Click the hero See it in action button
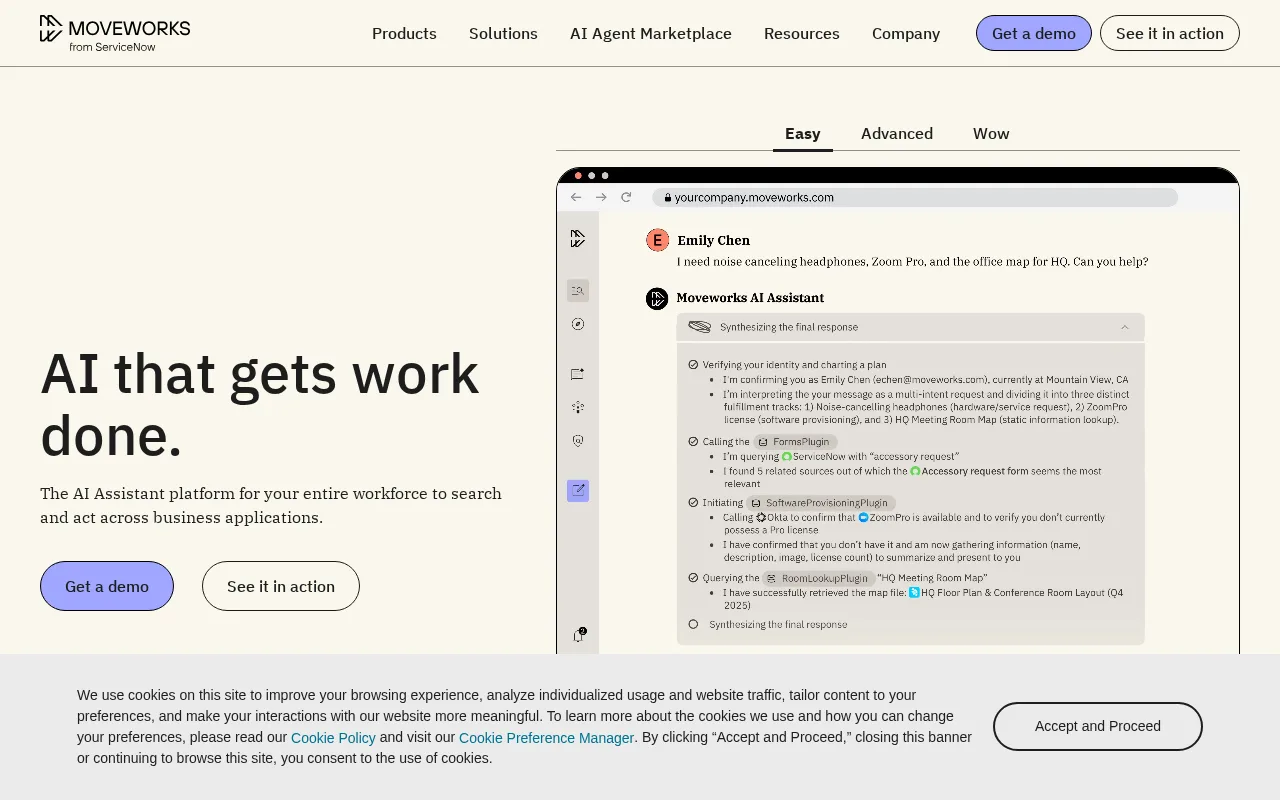 (x=281, y=586)
